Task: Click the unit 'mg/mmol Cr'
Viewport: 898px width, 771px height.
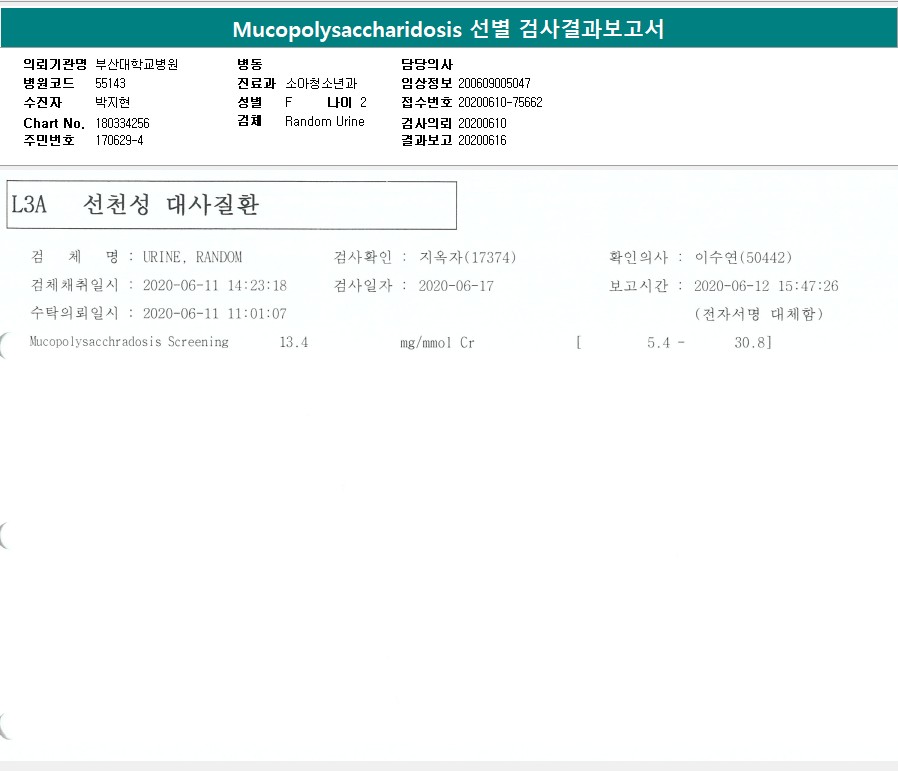Action: (x=437, y=343)
